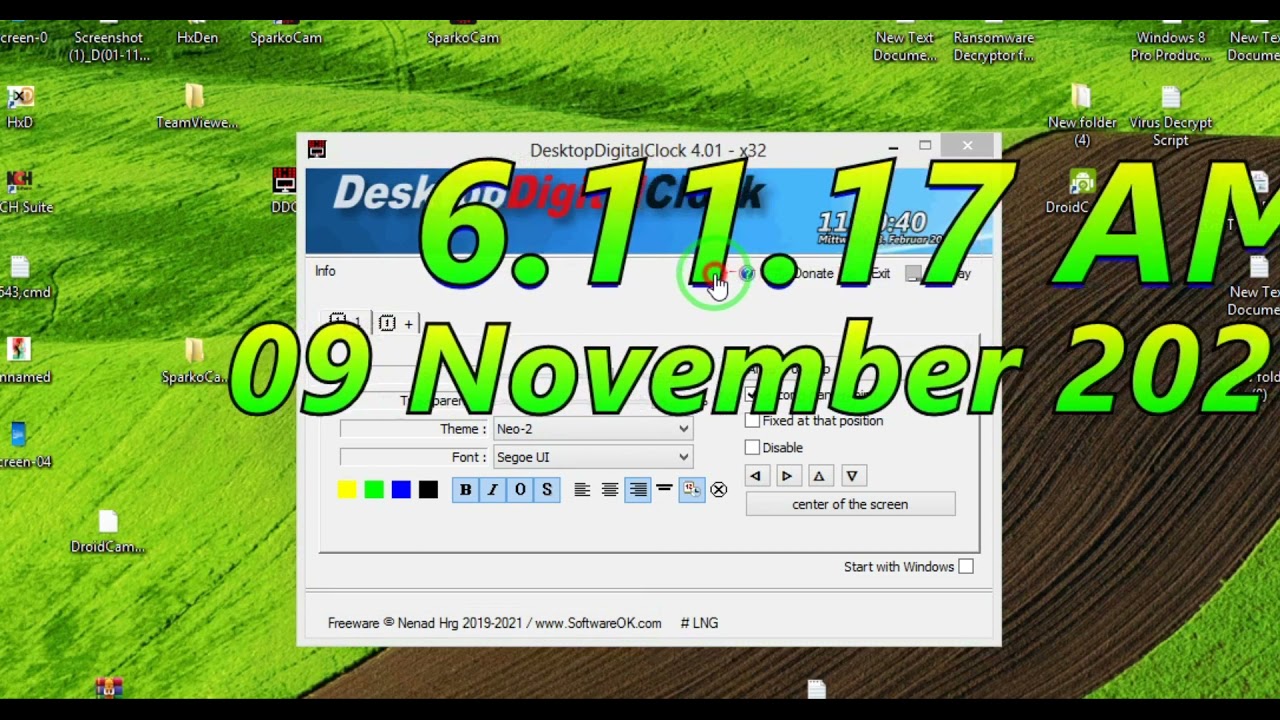1280x720 pixels.
Task: Open SparkoCam folder beside the window
Action: click(x=195, y=363)
